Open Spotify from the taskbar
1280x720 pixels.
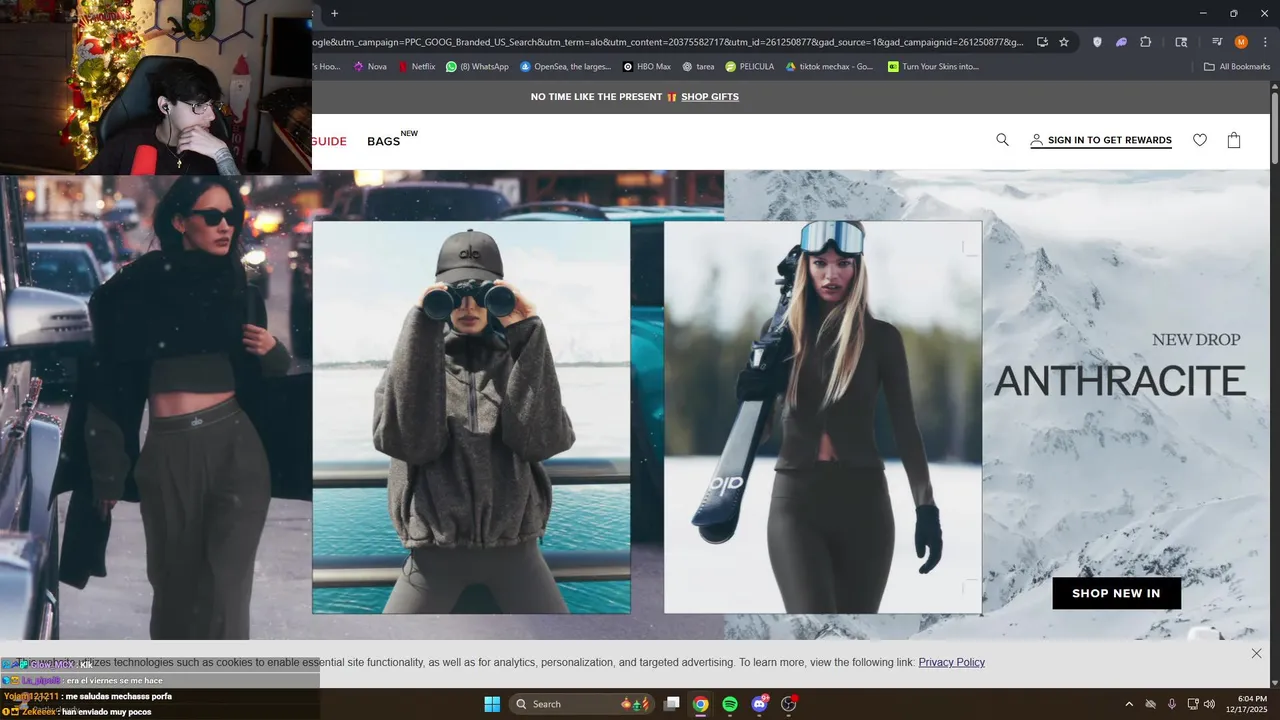coord(730,704)
